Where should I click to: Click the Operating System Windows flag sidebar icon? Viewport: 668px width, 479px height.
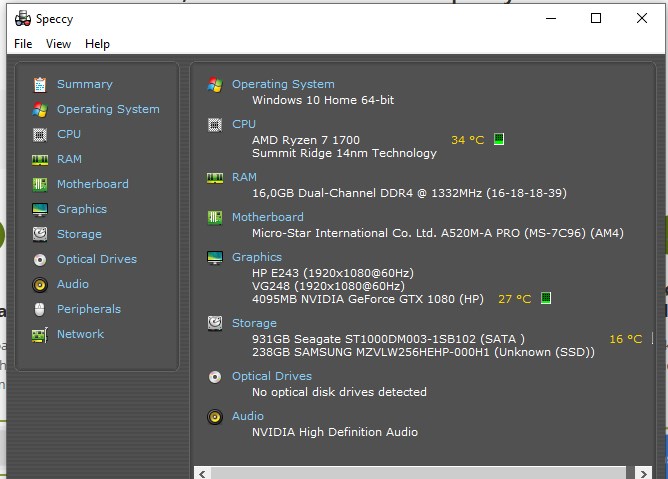[x=40, y=110]
